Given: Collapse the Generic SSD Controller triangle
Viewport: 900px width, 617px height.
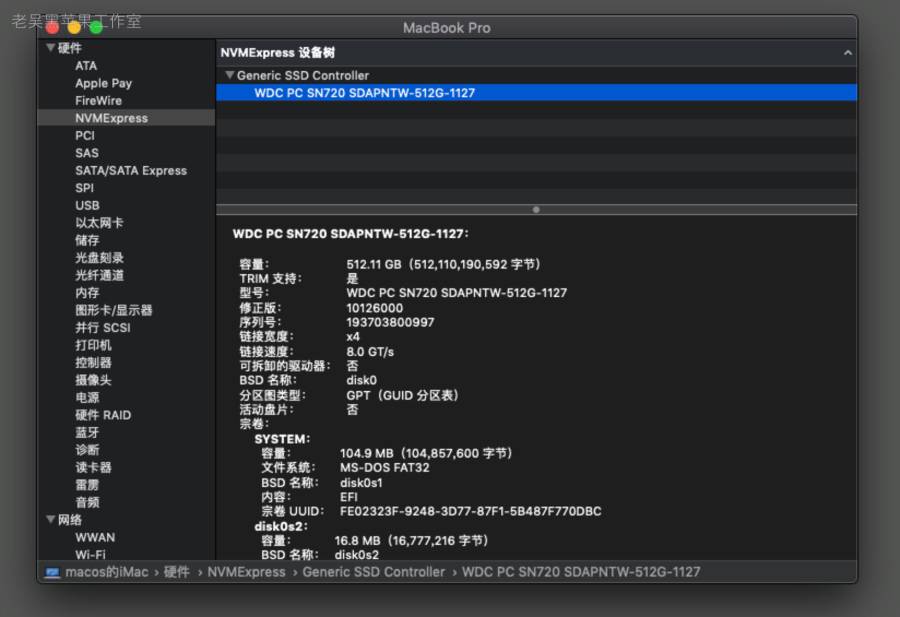Looking at the screenshot, I should (x=230, y=75).
